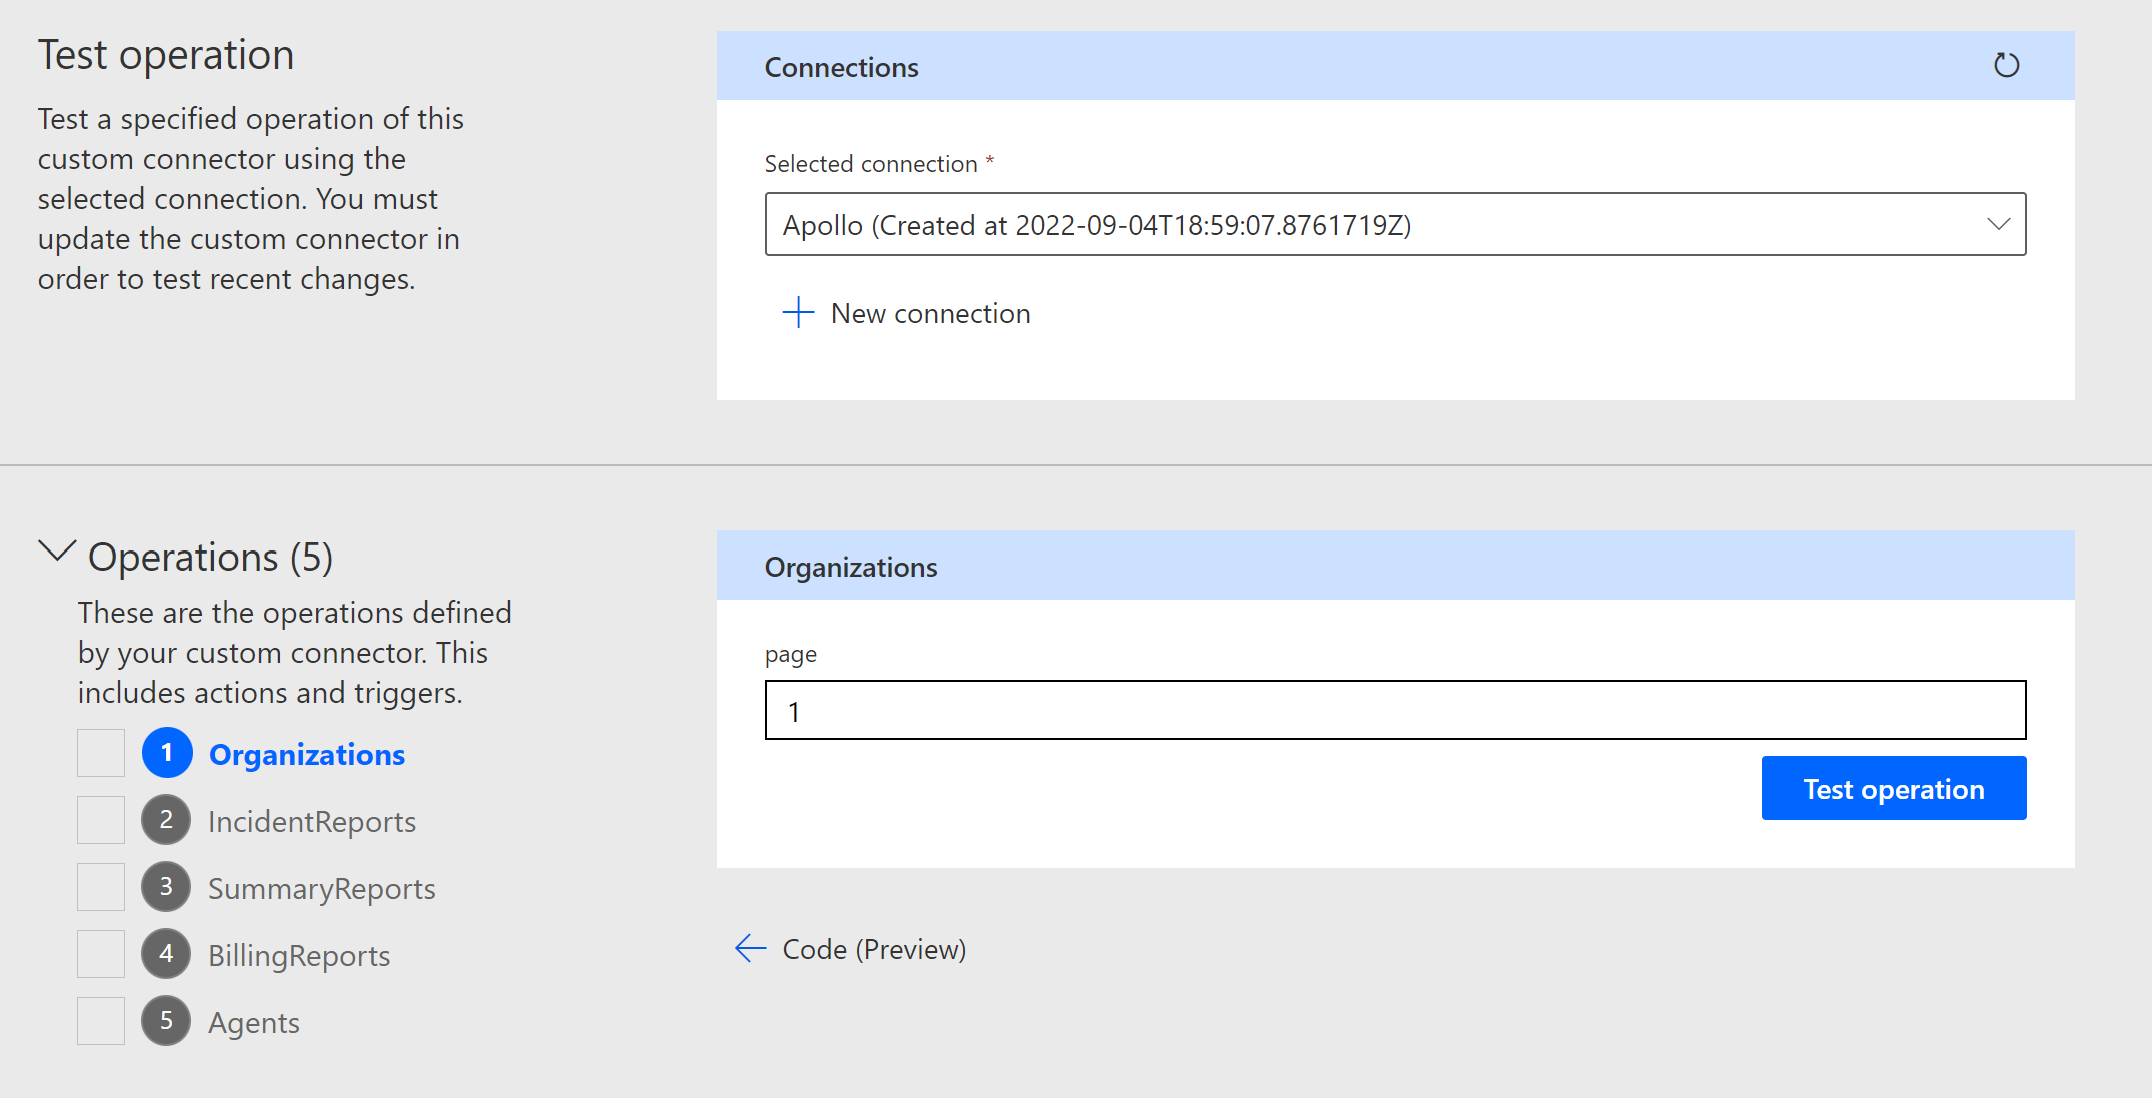Check the box next to BillingReports
2152x1098 pixels.
[101, 954]
